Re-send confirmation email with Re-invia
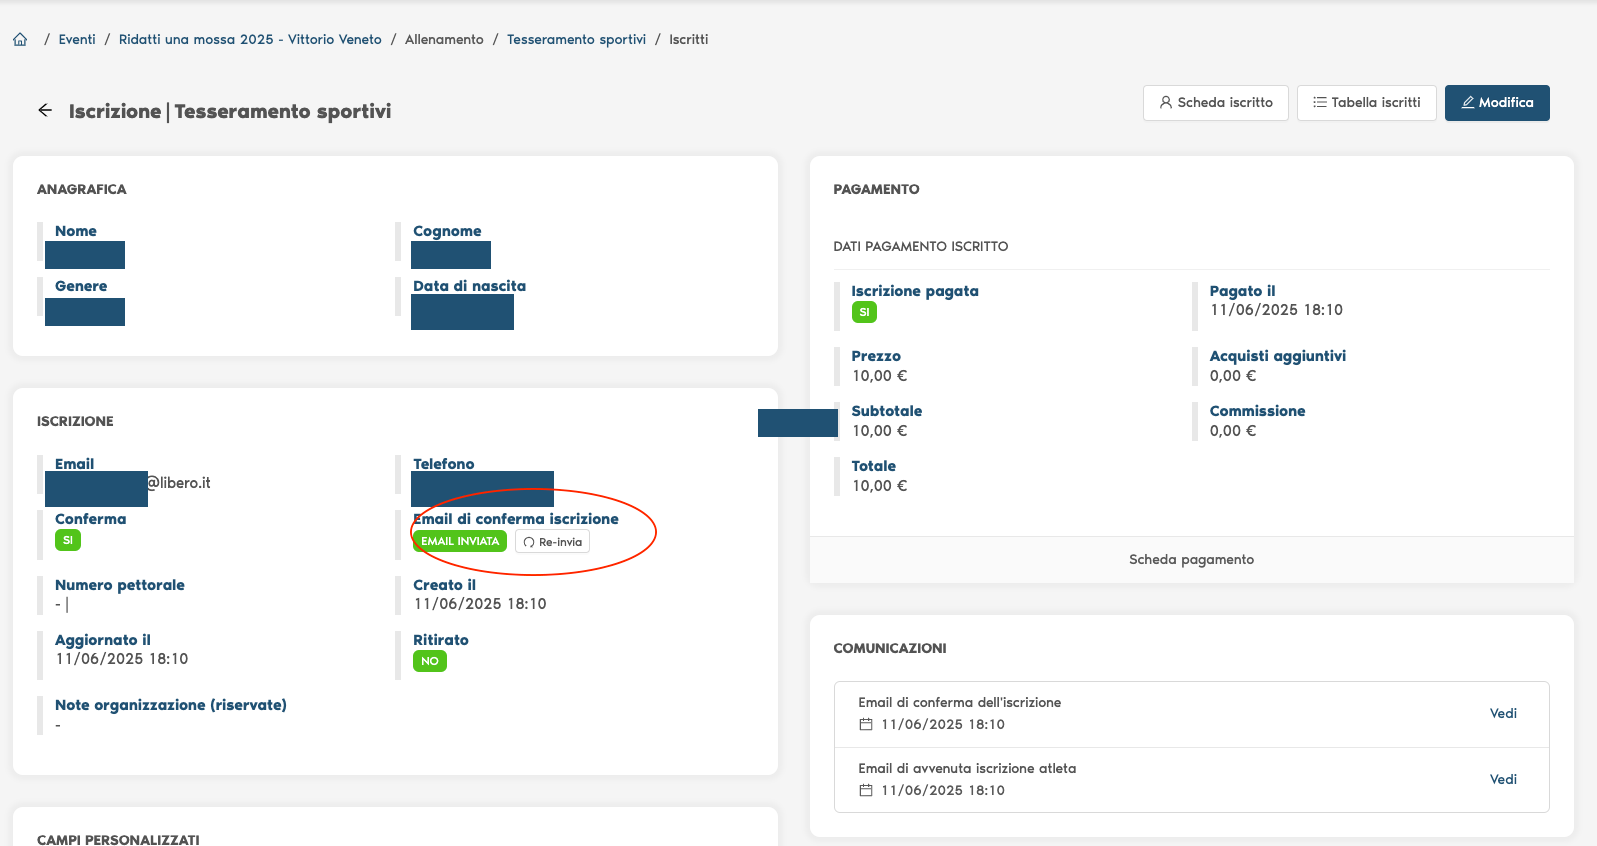The width and height of the screenshot is (1597, 846). (x=552, y=542)
